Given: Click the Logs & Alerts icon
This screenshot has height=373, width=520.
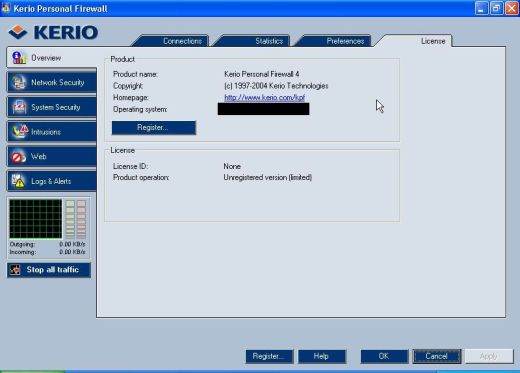Looking at the screenshot, I should pyautogui.click(x=18, y=181).
